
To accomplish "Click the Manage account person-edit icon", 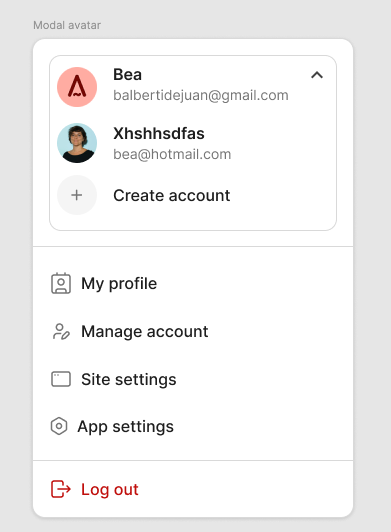I will click(x=61, y=331).
